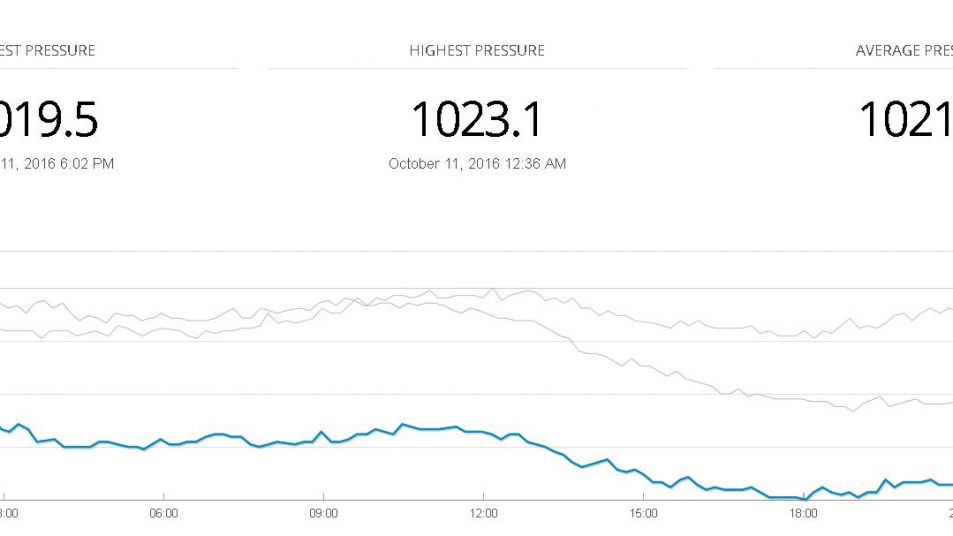Click the October 11, 2016 12:36 AM timestamp

point(476,163)
